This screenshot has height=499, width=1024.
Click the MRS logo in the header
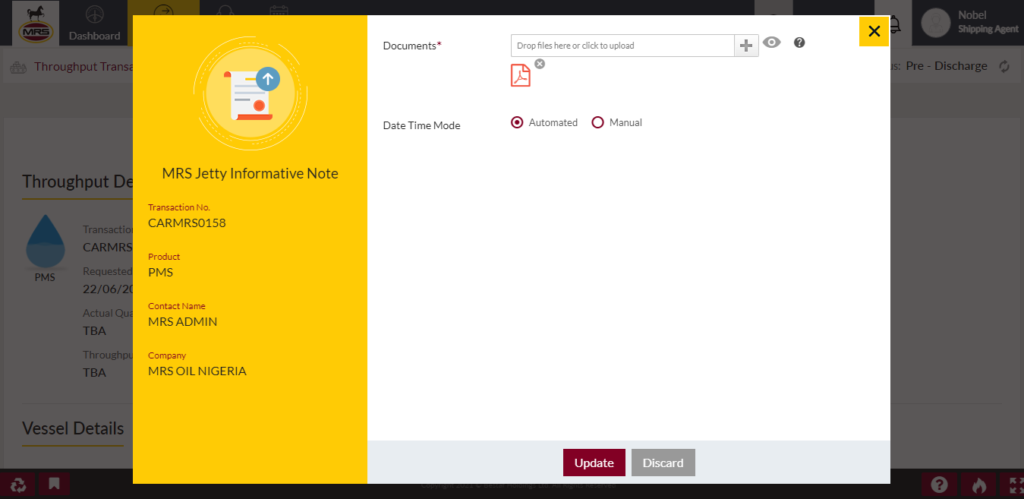[x=36, y=23]
